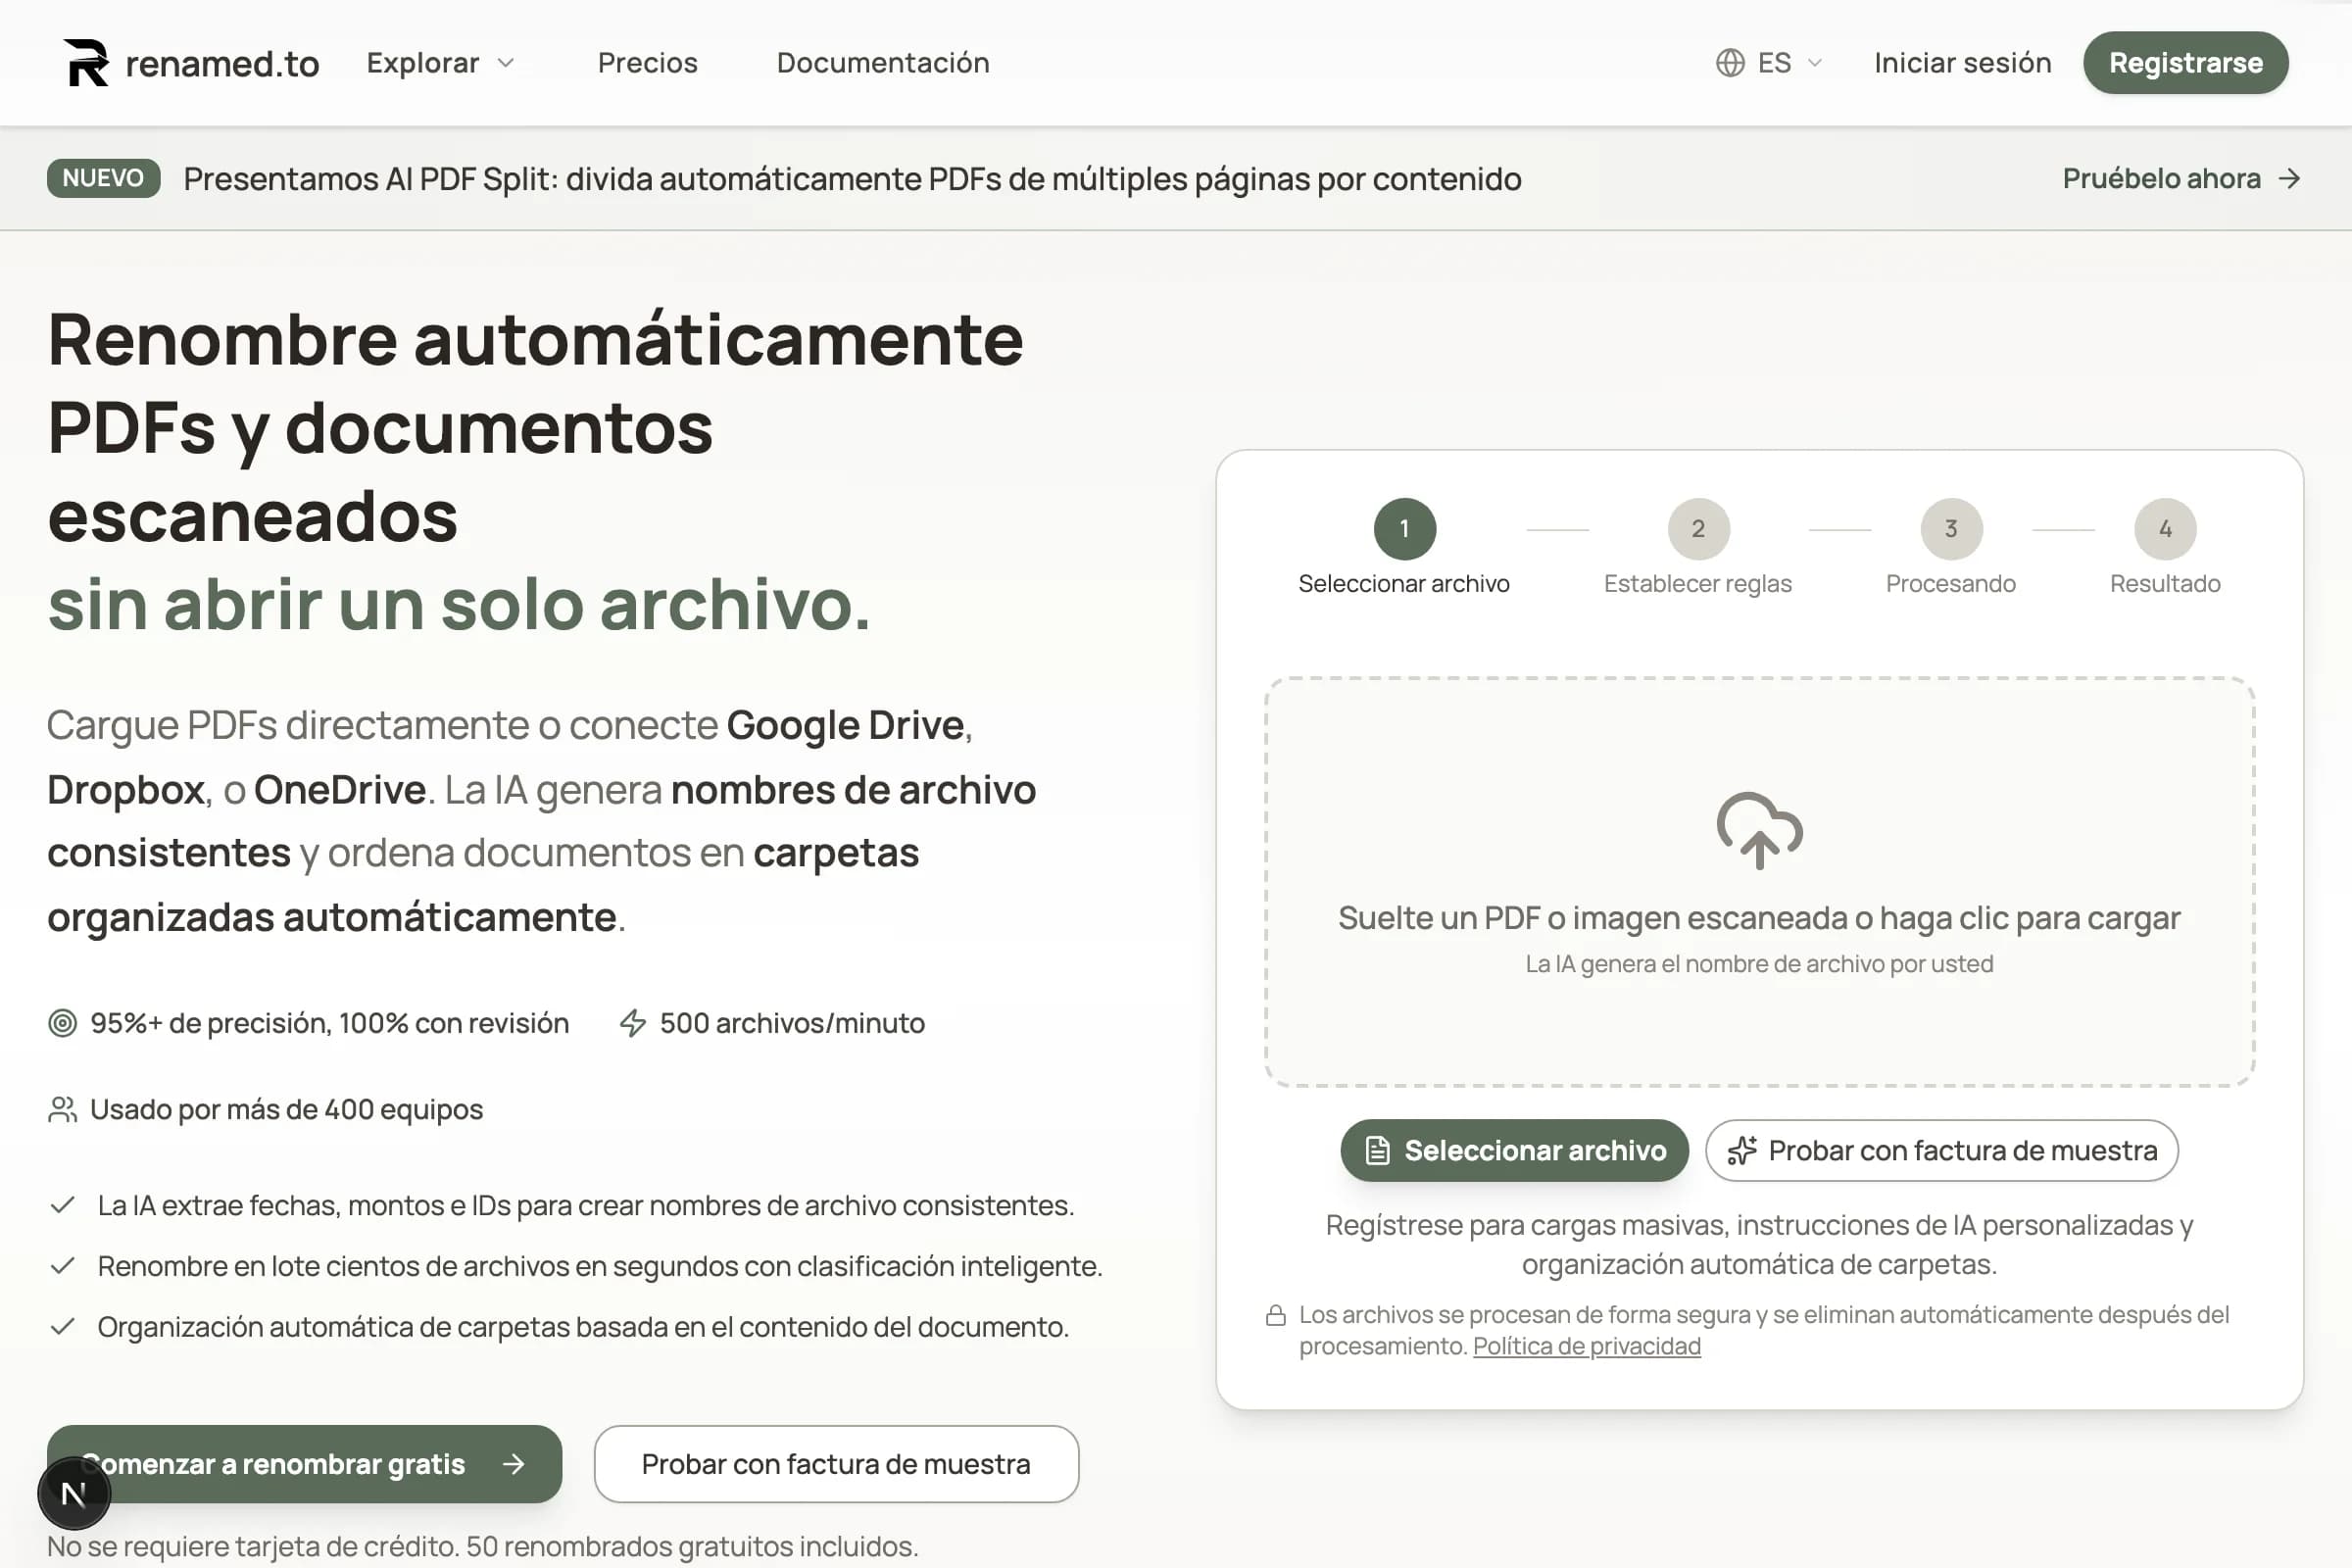Switch to the Documentación section
Image resolution: width=2352 pixels, height=1568 pixels.
coord(882,62)
